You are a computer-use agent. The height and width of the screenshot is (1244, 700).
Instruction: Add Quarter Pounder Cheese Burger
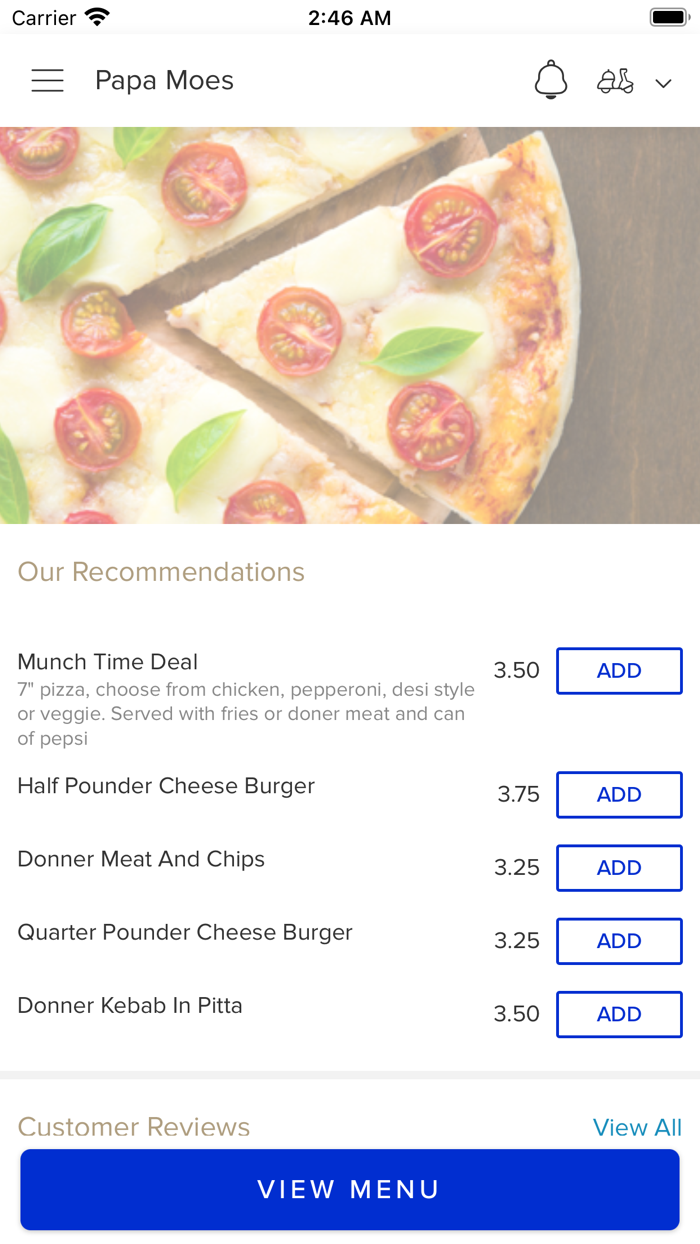pyautogui.click(x=619, y=941)
